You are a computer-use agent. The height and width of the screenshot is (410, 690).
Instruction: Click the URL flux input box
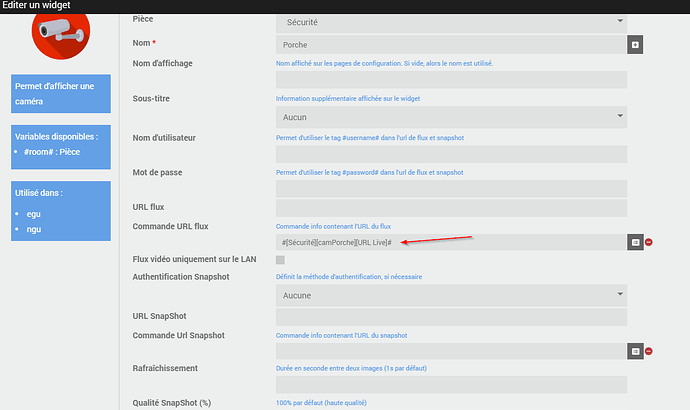click(451, 208)
